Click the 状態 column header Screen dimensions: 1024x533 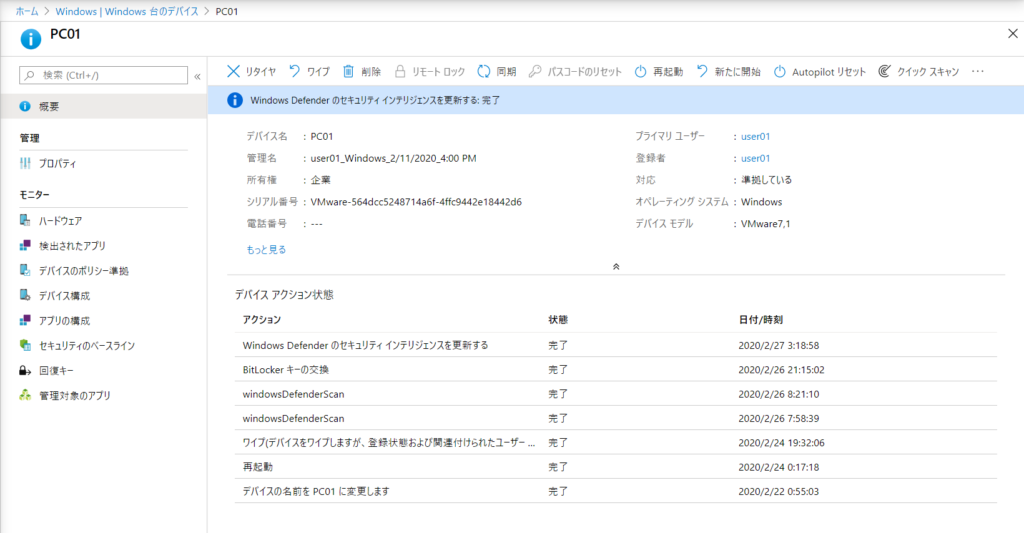(558, 319)
